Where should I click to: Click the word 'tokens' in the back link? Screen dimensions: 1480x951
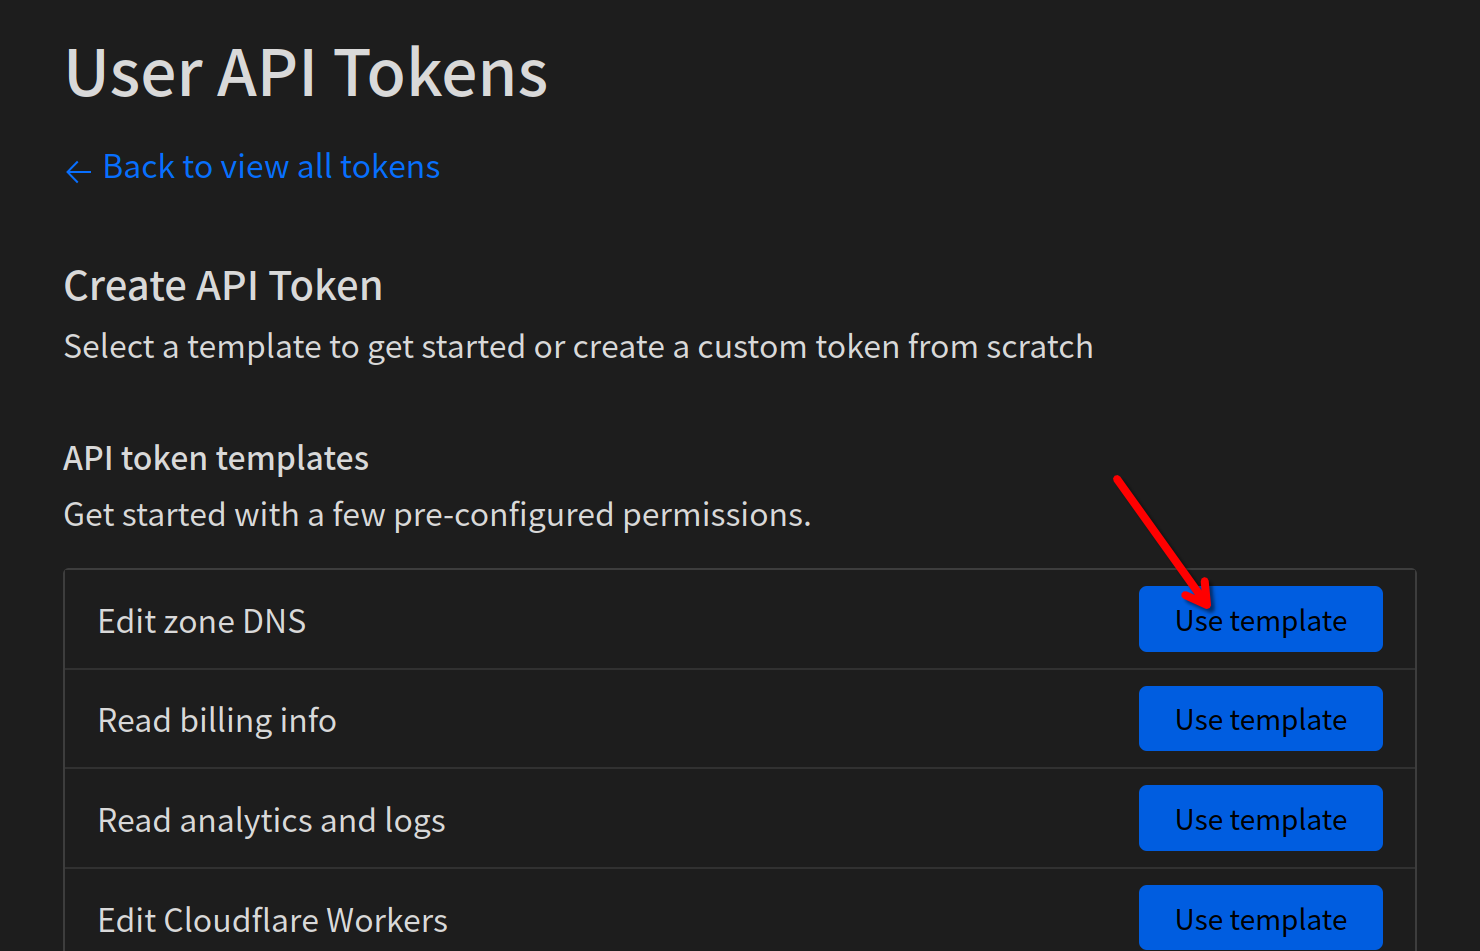coord(389,167)
